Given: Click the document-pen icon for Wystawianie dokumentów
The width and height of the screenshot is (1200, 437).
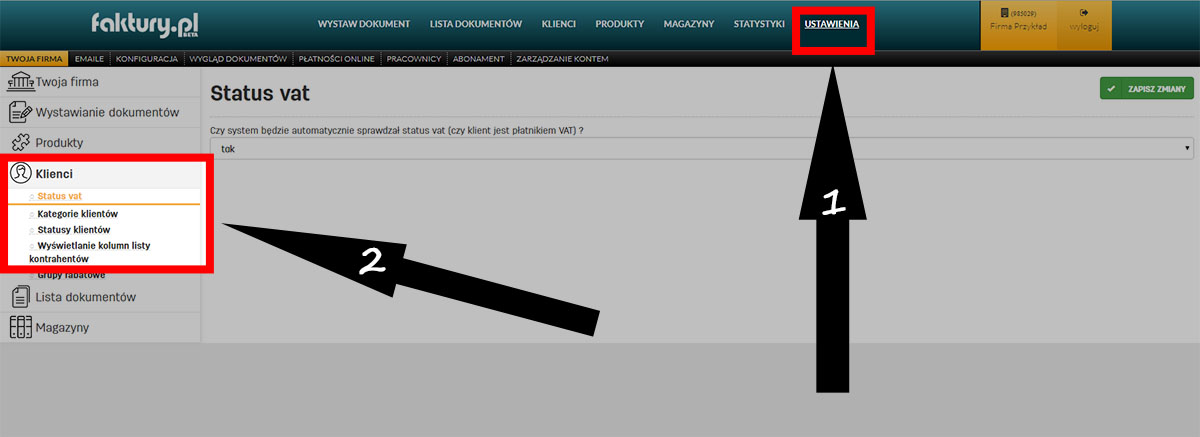Looking at the screenshot, I should point(20,112).
